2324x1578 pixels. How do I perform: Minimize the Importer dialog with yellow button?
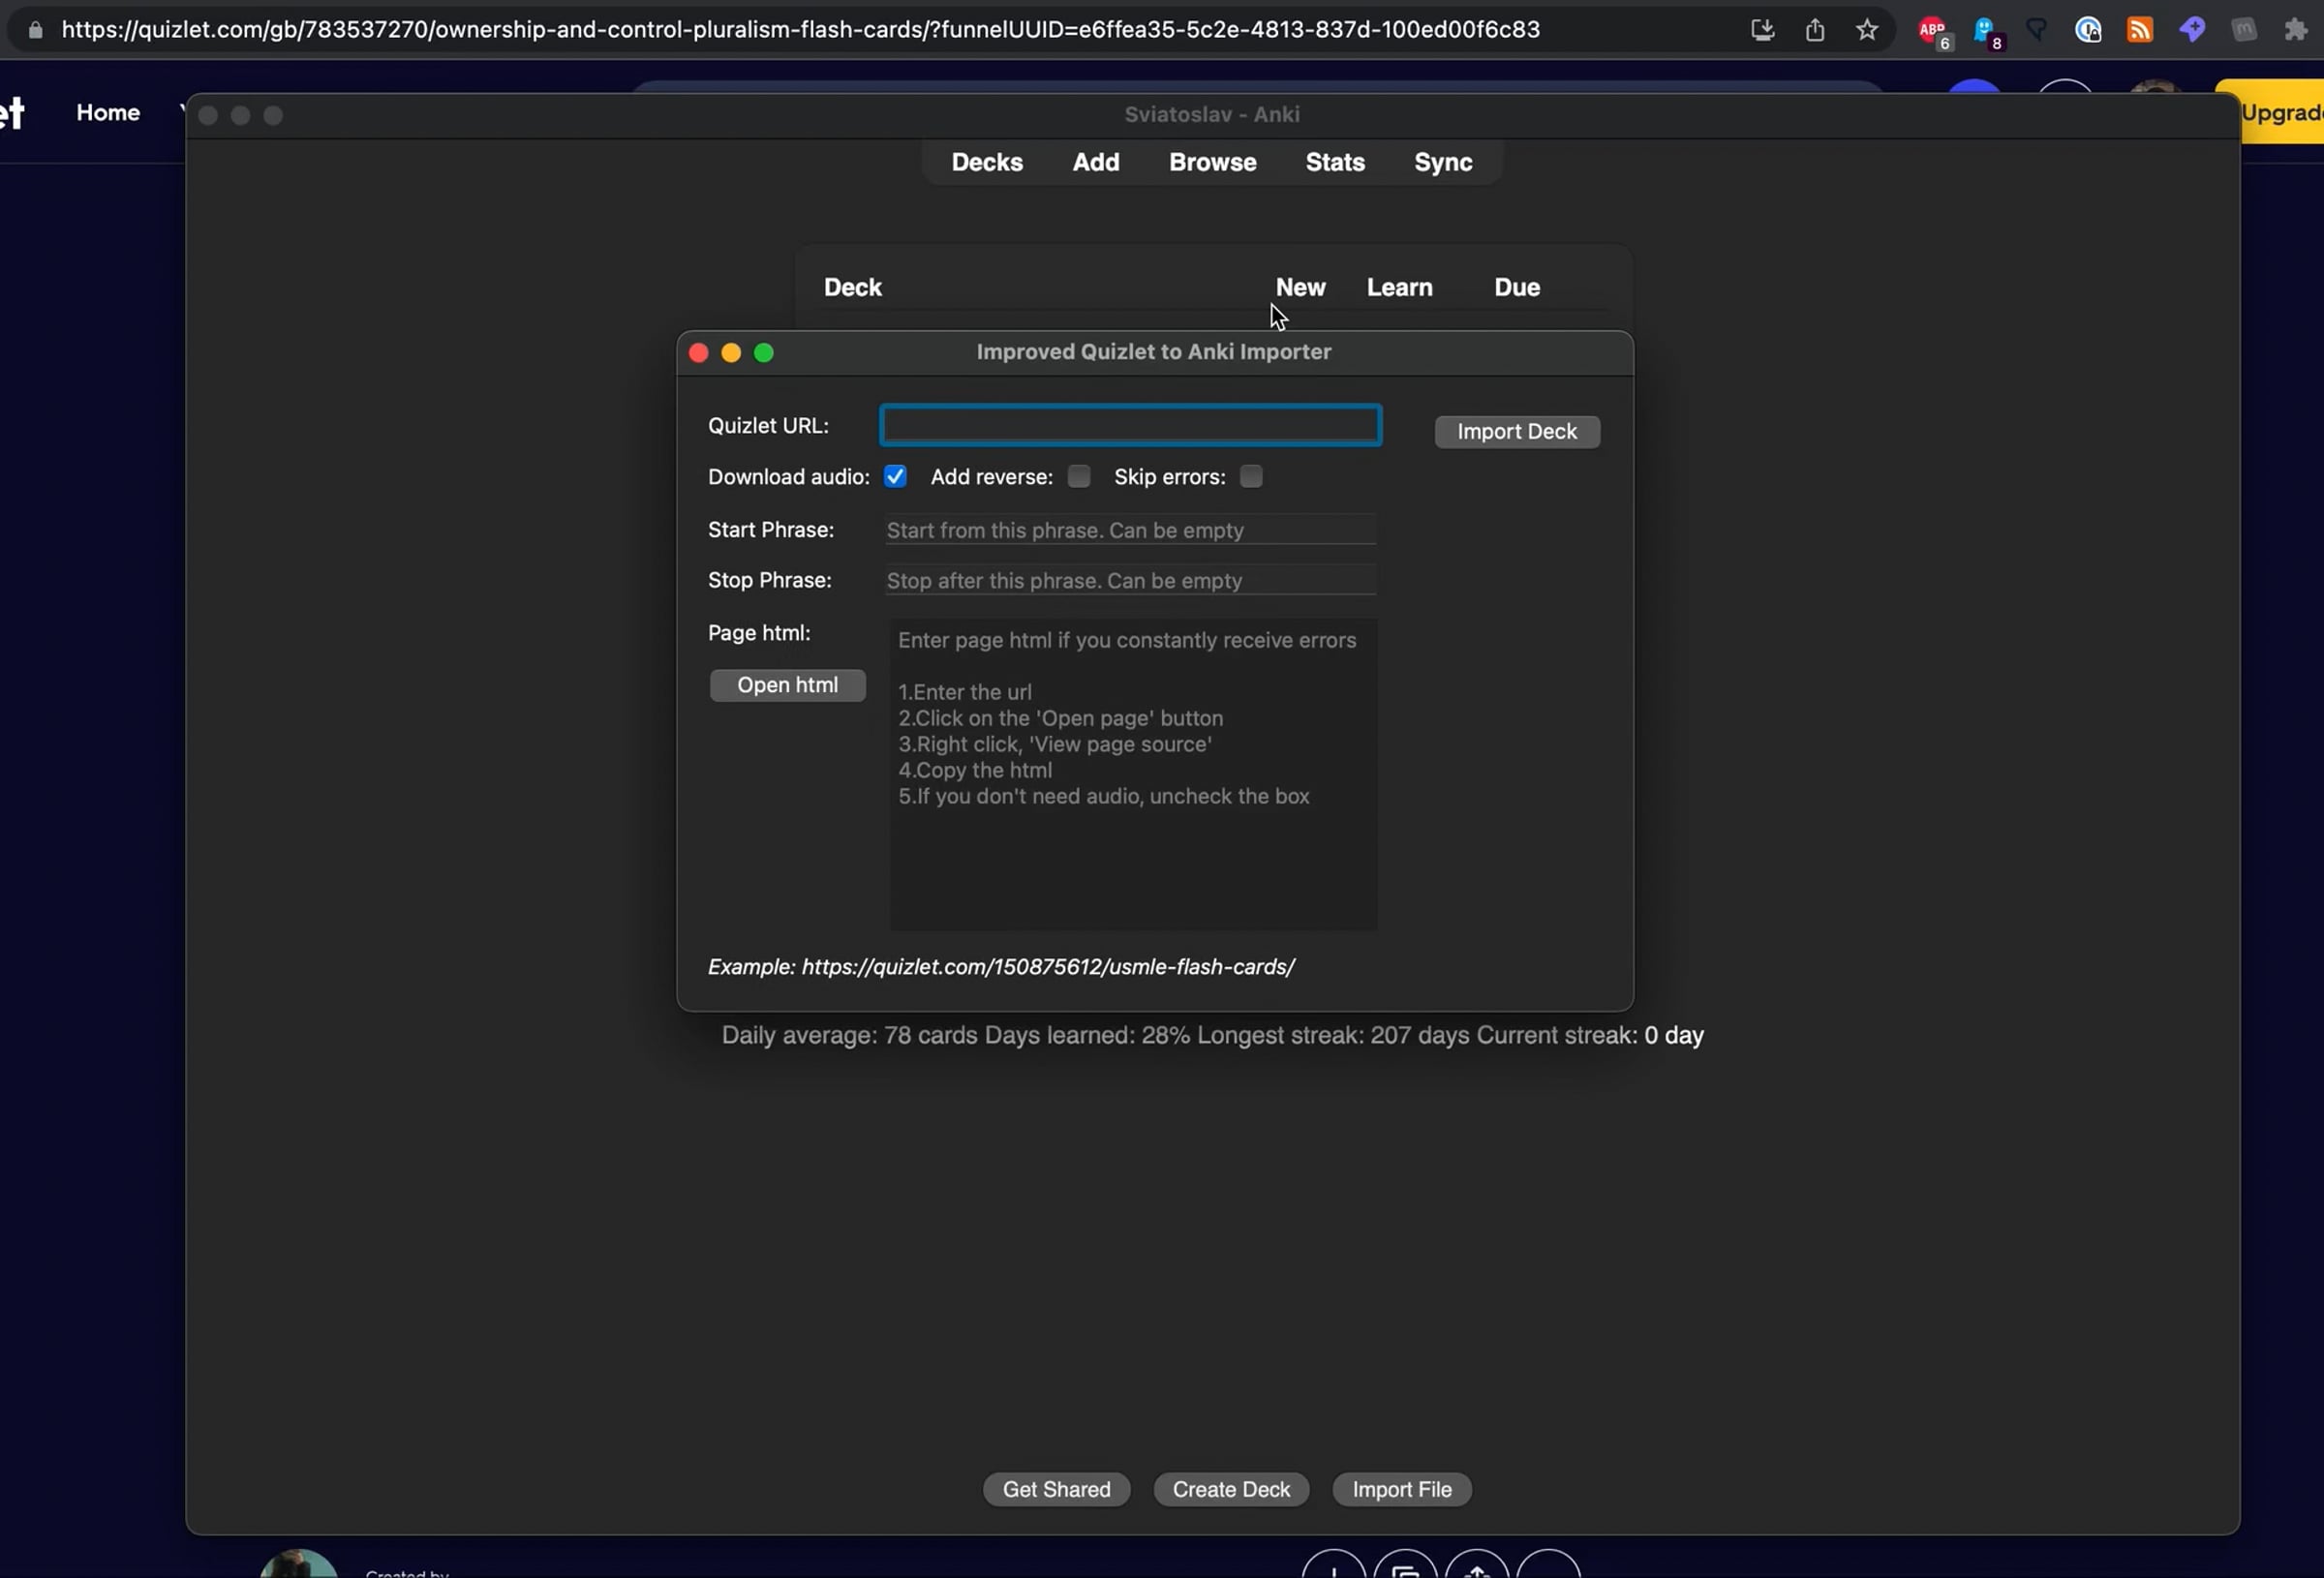pos(731,353)
